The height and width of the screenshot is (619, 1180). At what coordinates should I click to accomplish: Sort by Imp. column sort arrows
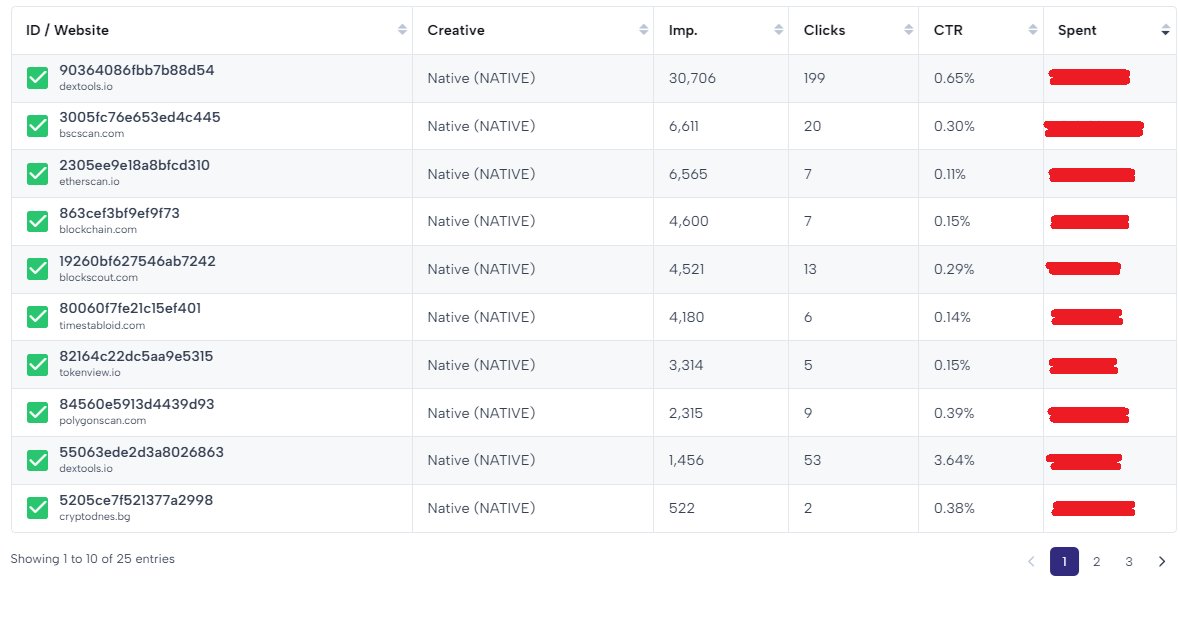pyautogui.click(x=778, y=29)
